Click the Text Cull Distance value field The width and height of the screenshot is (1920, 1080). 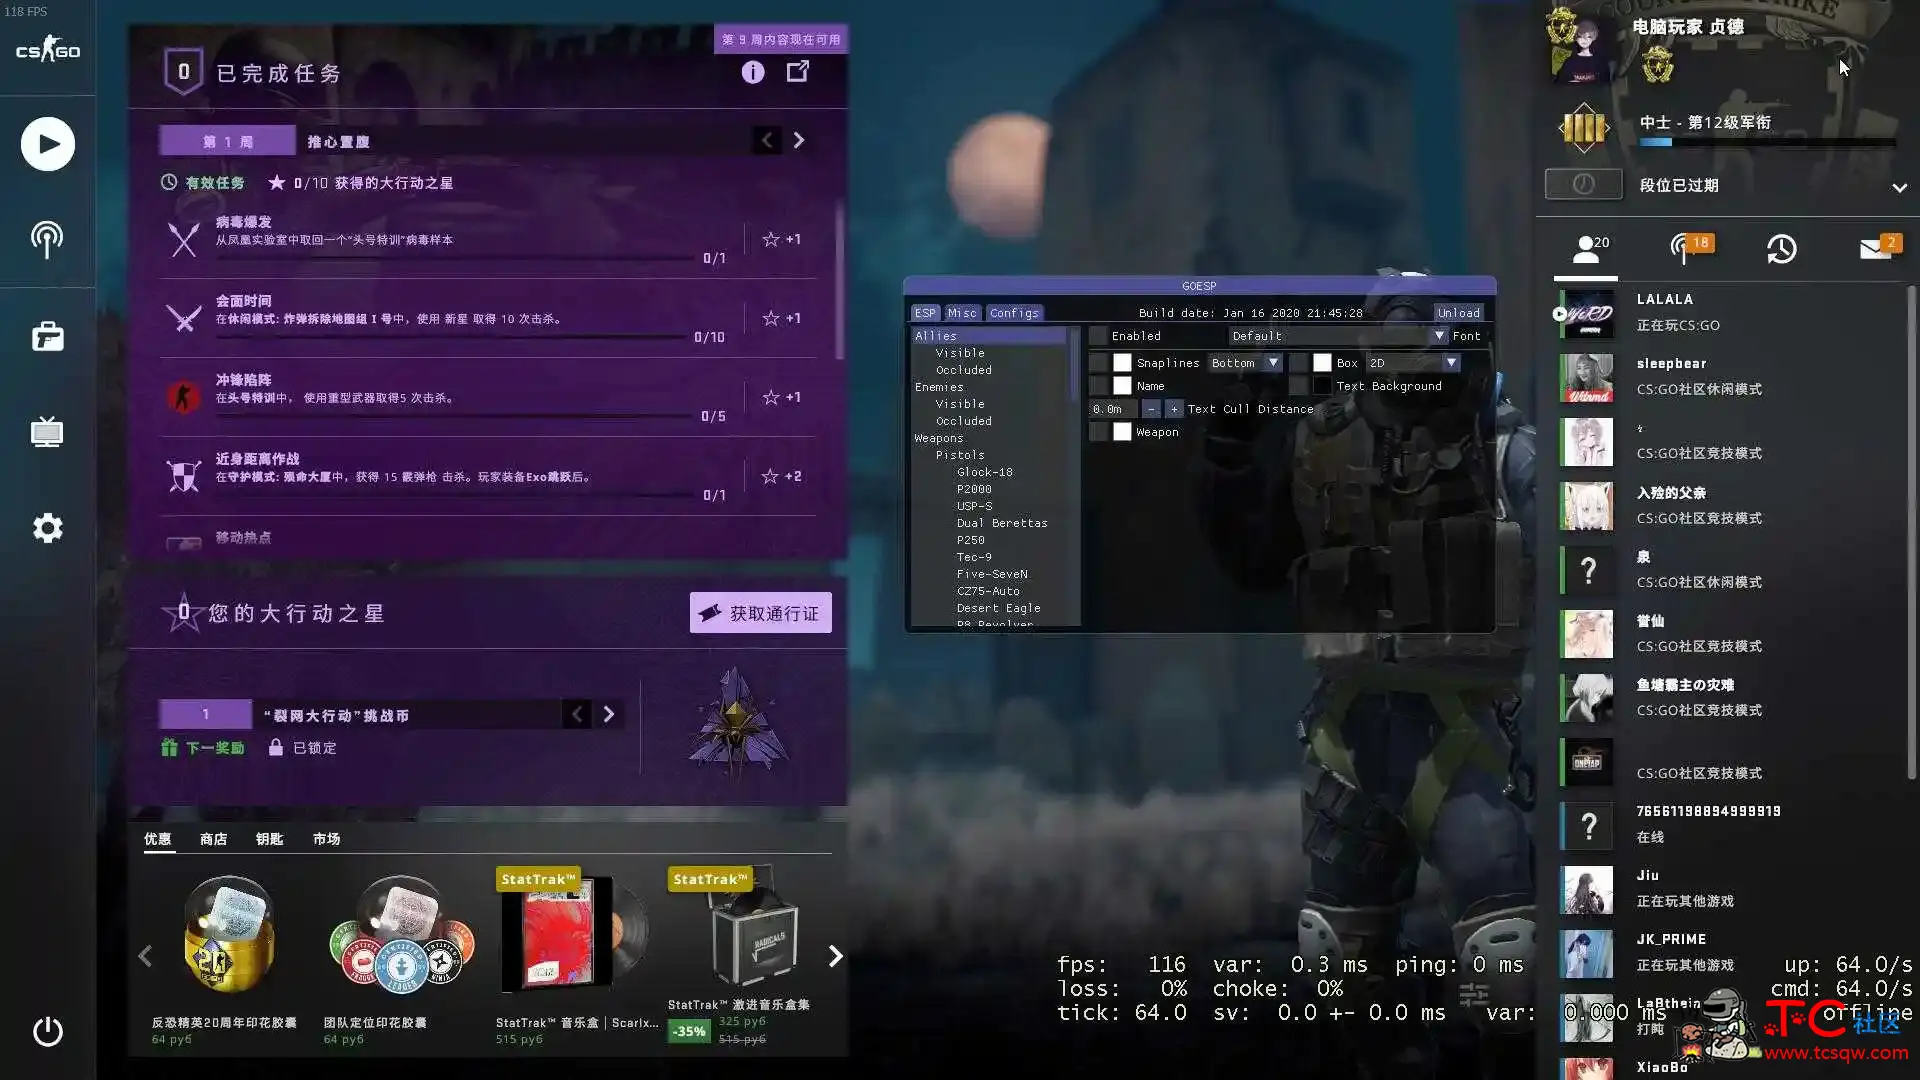[1113, 409]
